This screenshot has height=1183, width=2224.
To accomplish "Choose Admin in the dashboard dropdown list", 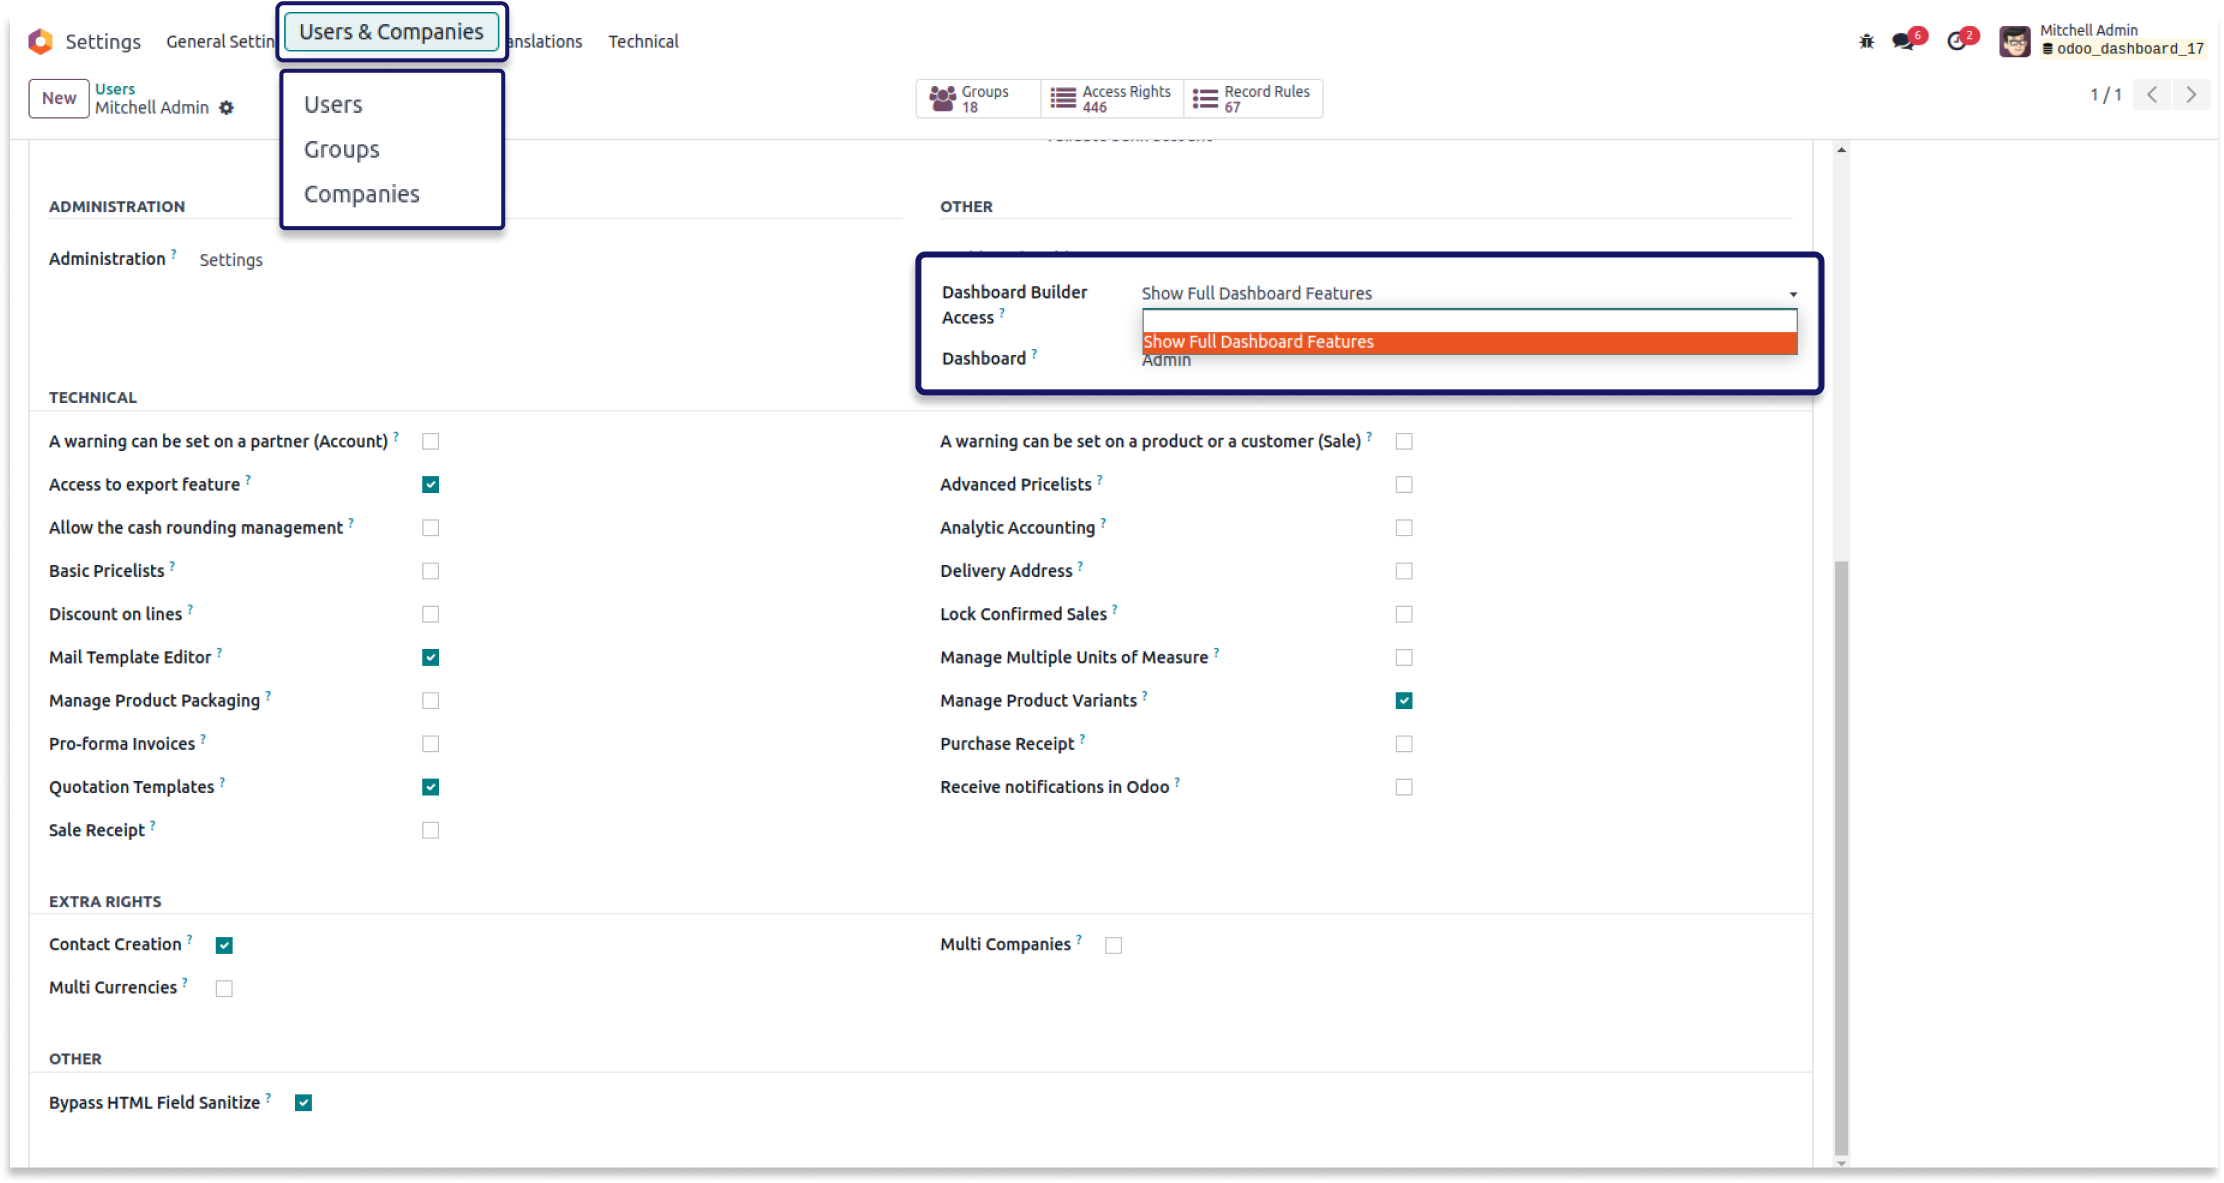I will click(1166, 359).
